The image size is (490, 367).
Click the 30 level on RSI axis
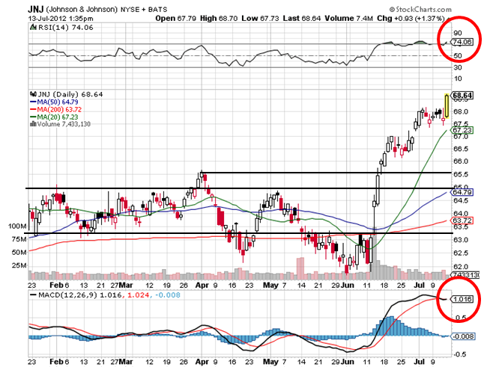(x=458, y=67)
